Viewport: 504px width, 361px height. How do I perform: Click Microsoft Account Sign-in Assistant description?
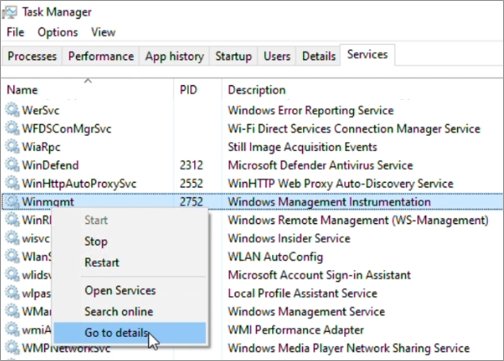[x=319, y=275]
